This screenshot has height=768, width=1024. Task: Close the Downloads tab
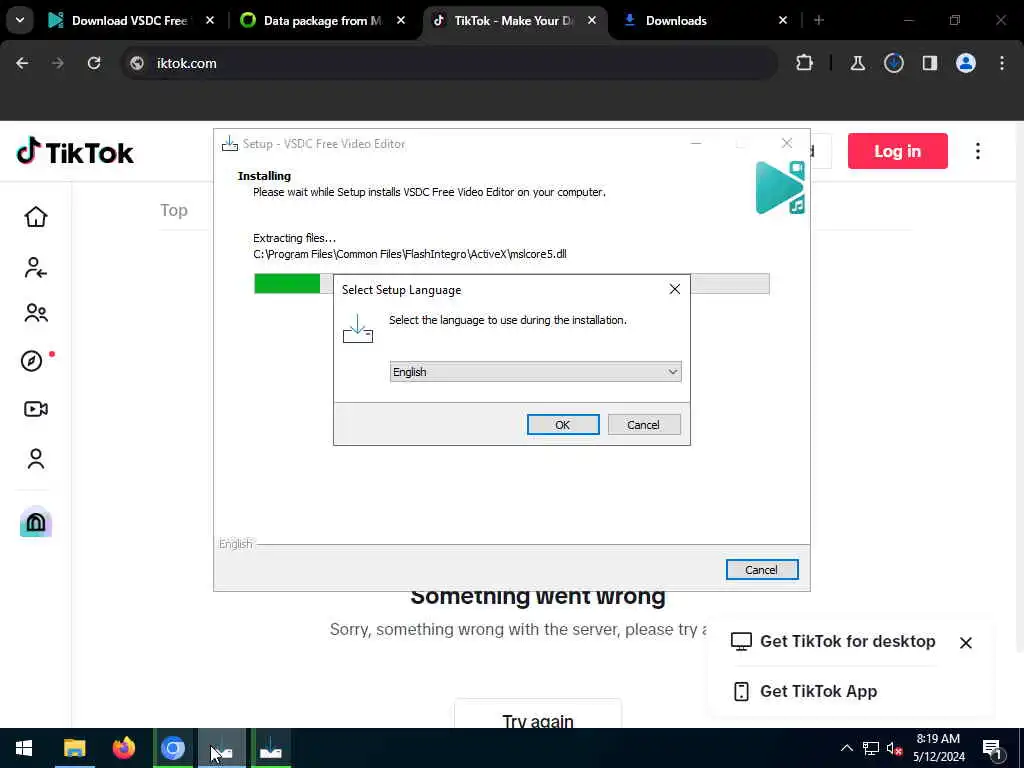coord(783,20)
